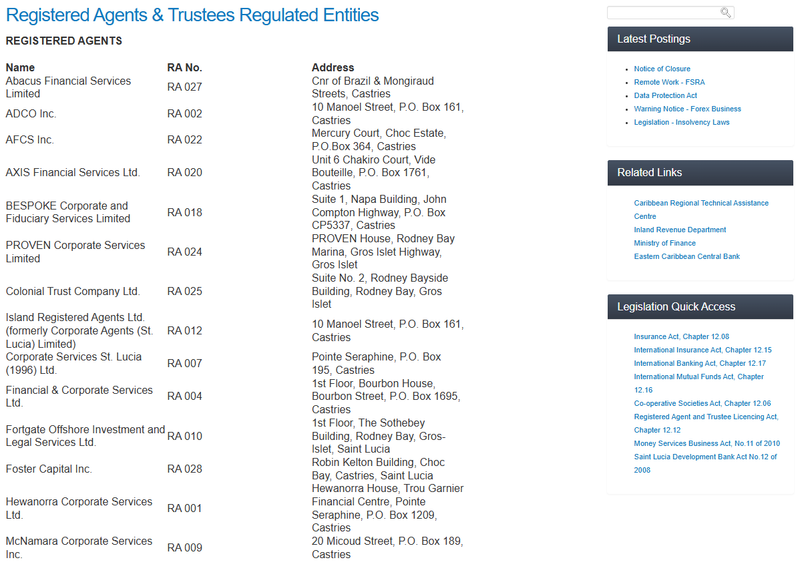This screenshot has width=800, height=562.
Task: Select Fortgate Offshore Investment and Legal Services
Action: [85, 436]
